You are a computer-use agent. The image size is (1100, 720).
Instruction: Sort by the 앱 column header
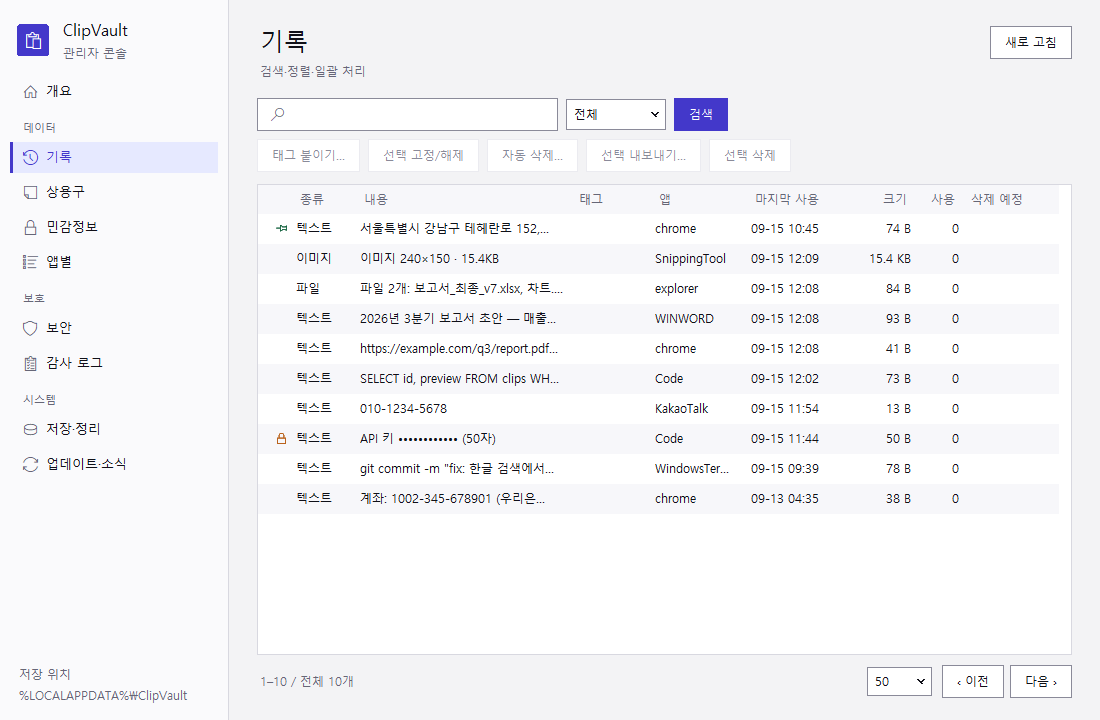[664, 199]
